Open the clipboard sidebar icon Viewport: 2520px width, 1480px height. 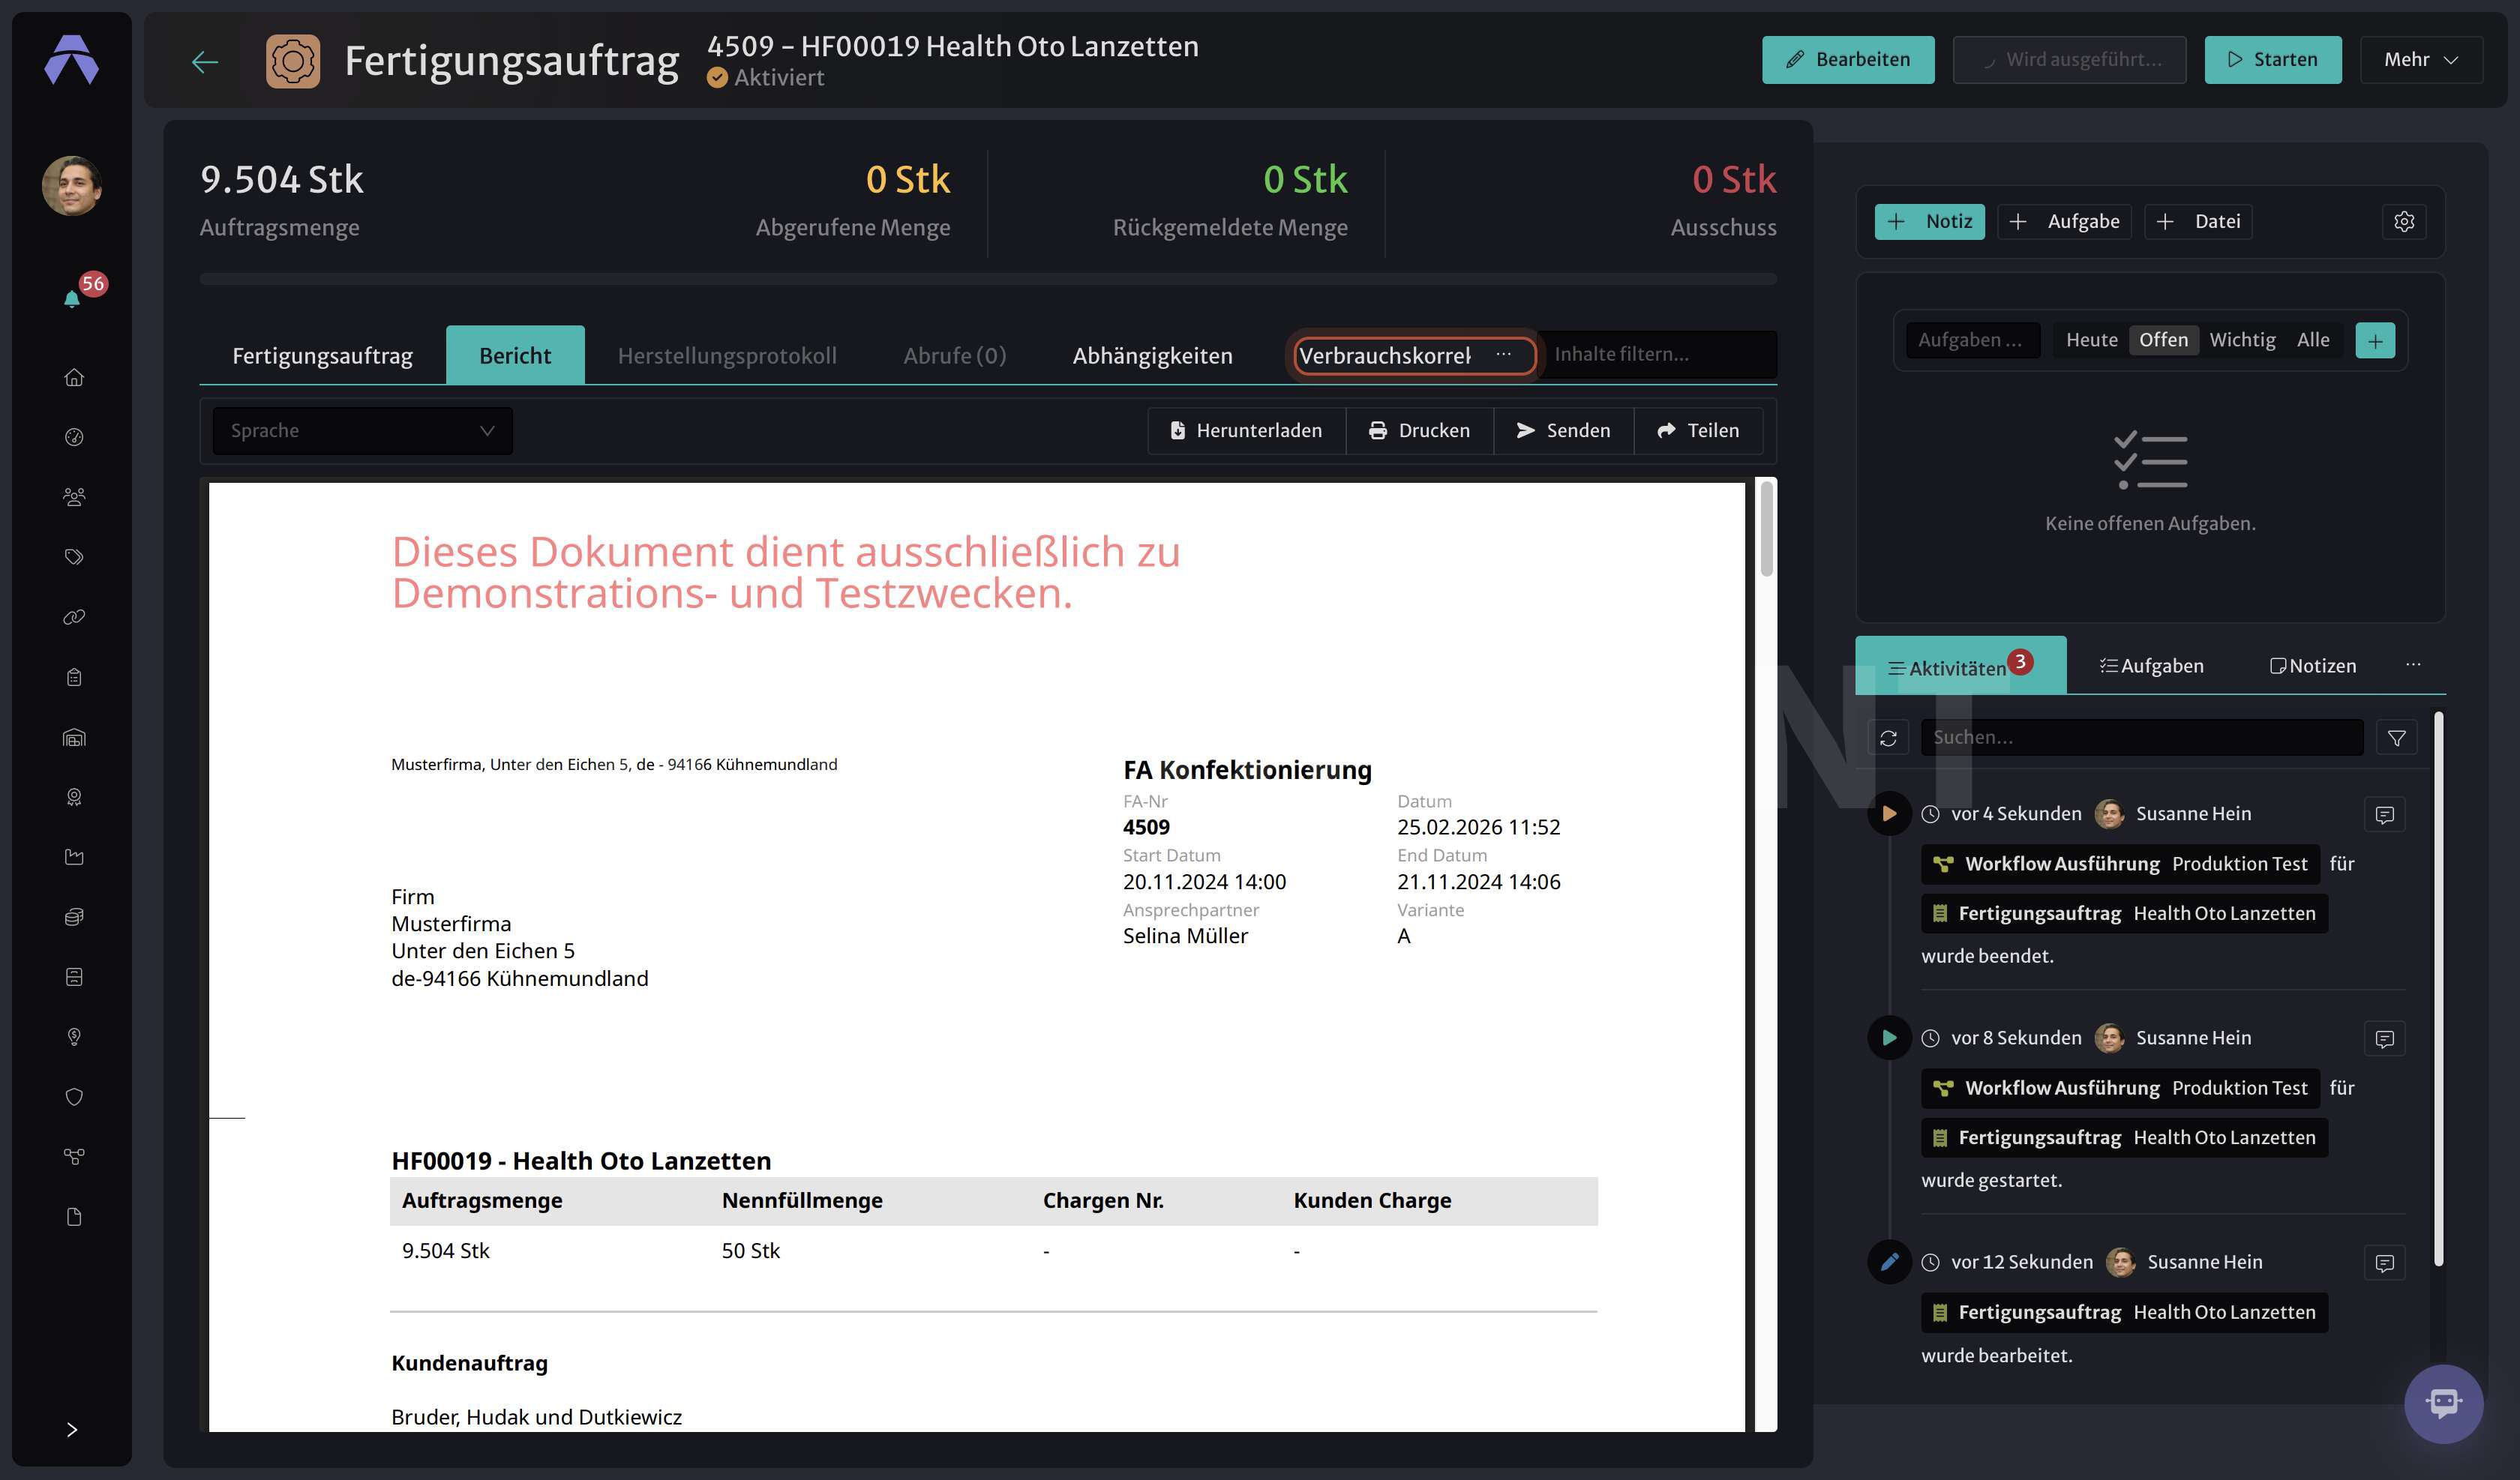pyautogui.click(x=74, y=677)
